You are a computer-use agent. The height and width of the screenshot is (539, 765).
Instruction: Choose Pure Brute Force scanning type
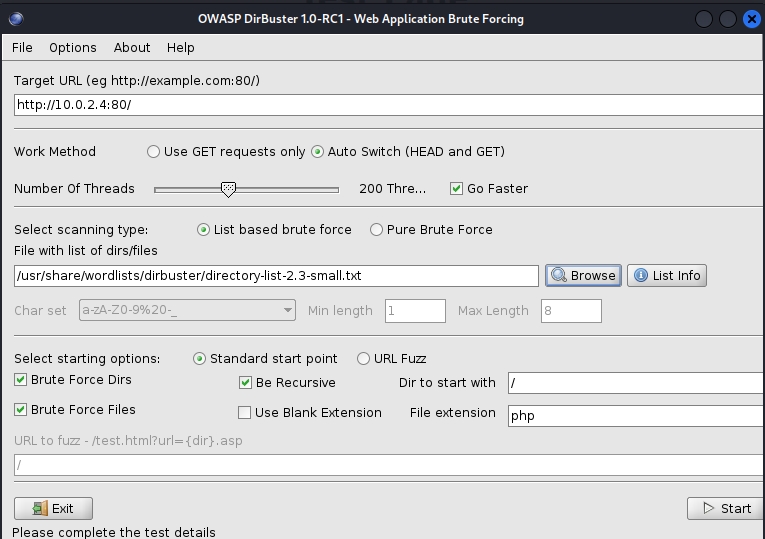click(x=377, y=230)
